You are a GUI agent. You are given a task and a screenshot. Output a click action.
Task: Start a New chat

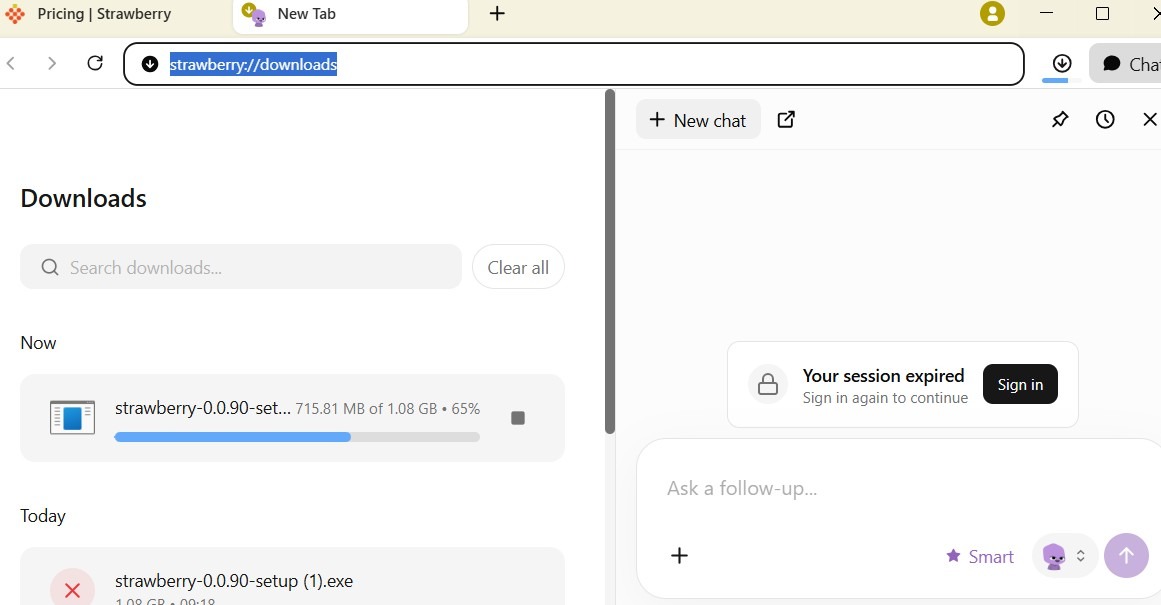click(x=698, y=120)
